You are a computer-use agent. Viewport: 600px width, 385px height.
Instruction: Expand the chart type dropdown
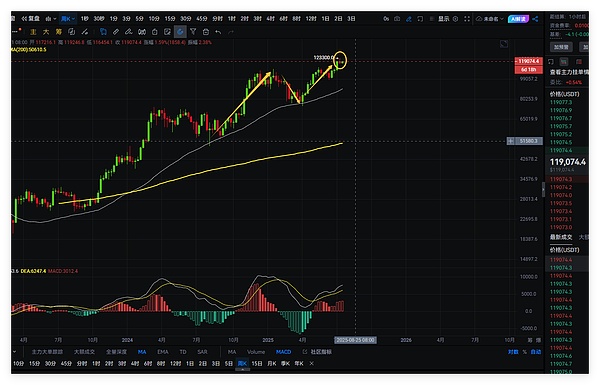coord(51,19)
